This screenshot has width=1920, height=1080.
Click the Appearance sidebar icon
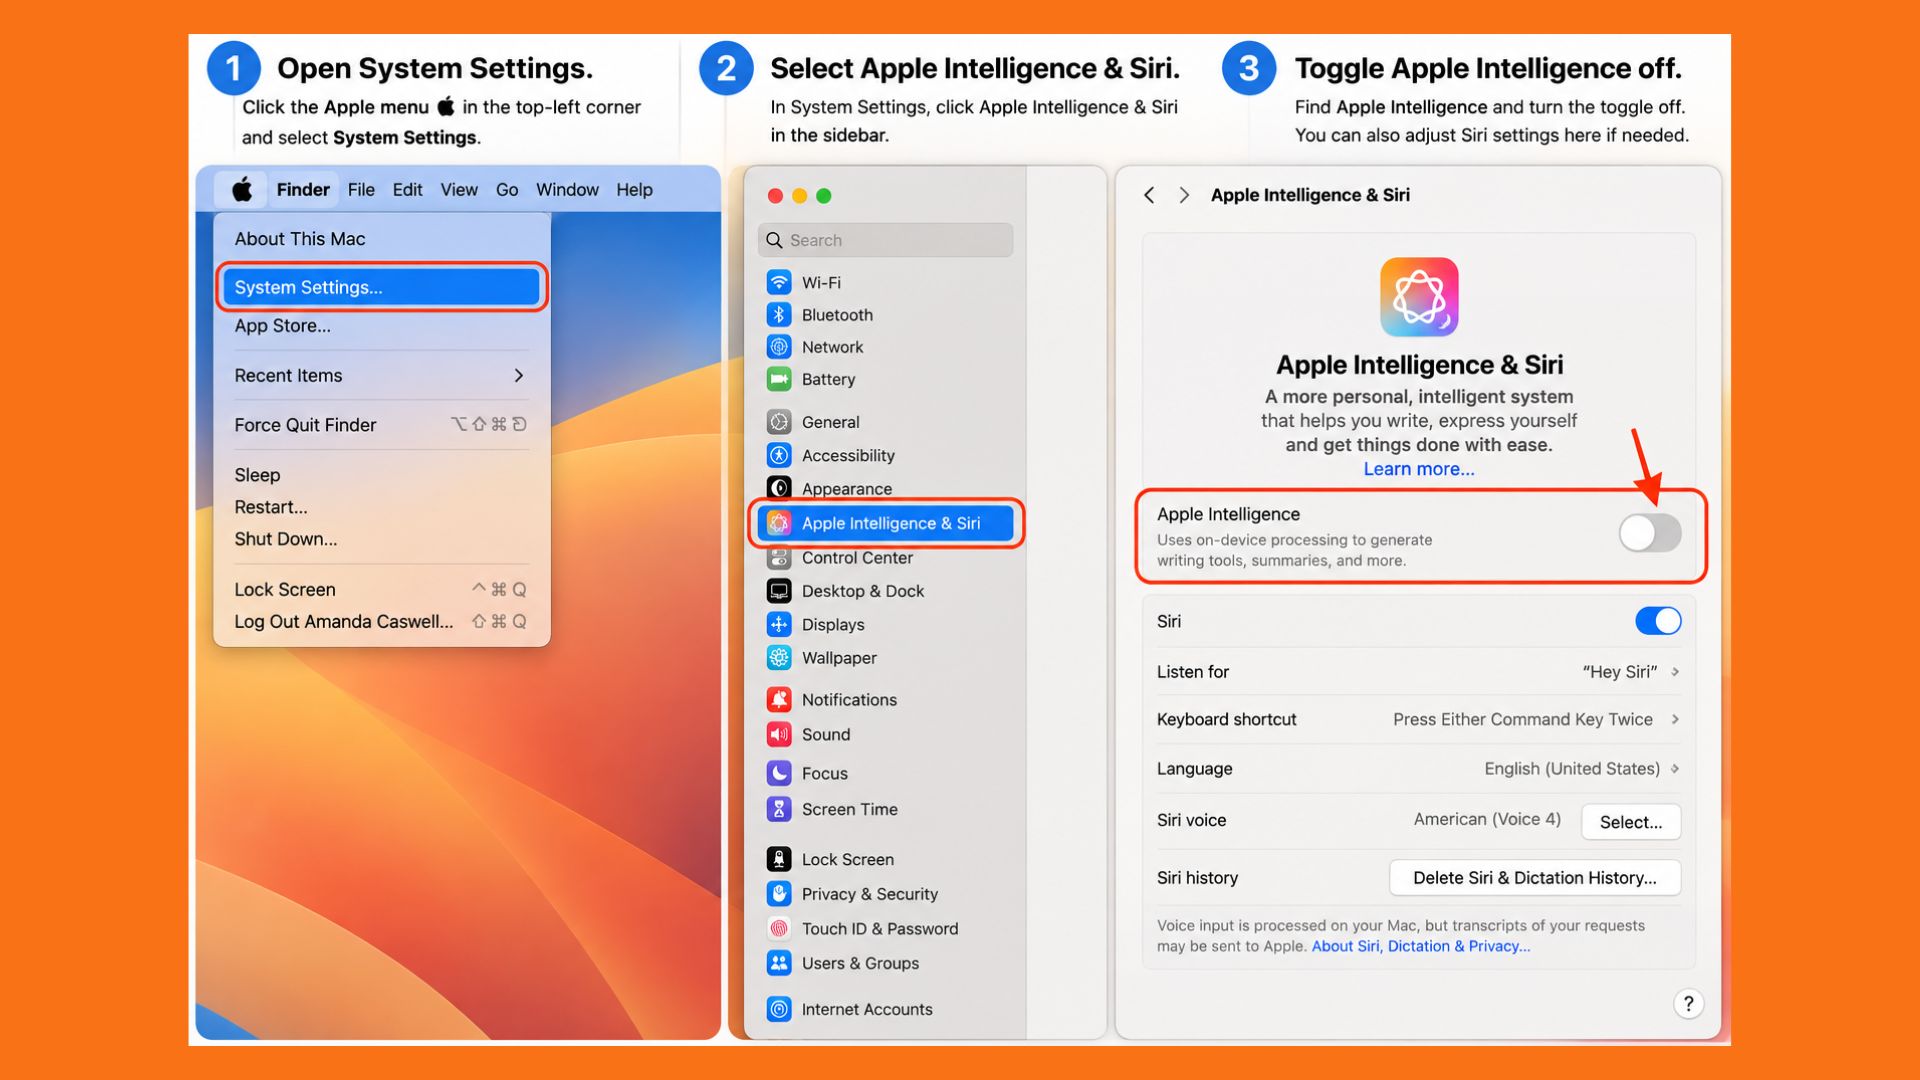(x=779, y=488)
